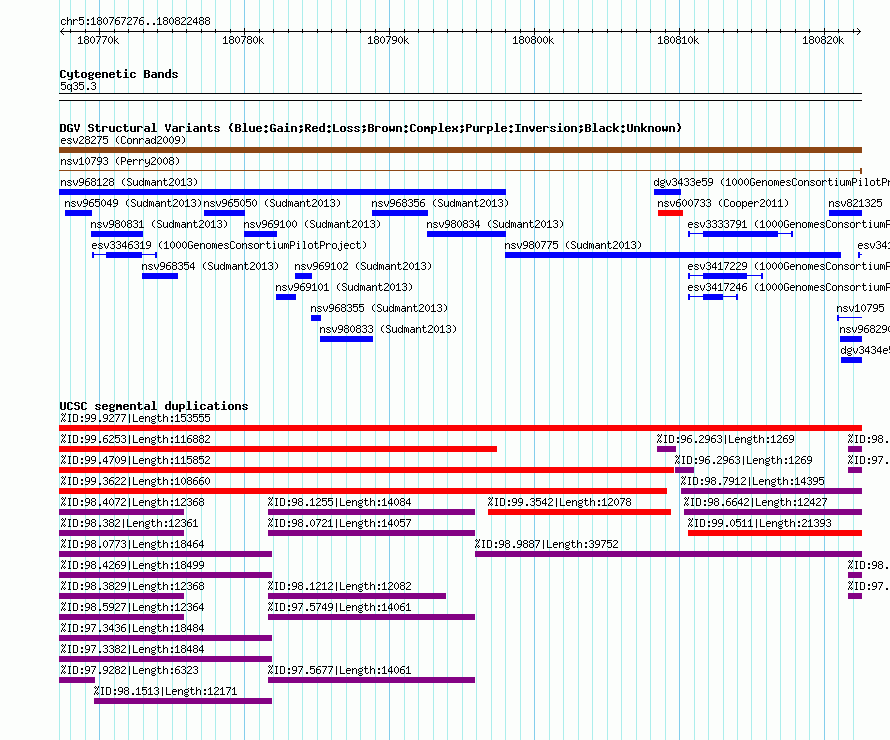Viewport: 890px width, 740px height.
Task: Click the %ID:98.7912|Length:14395 label
Action: click(753, 481)
